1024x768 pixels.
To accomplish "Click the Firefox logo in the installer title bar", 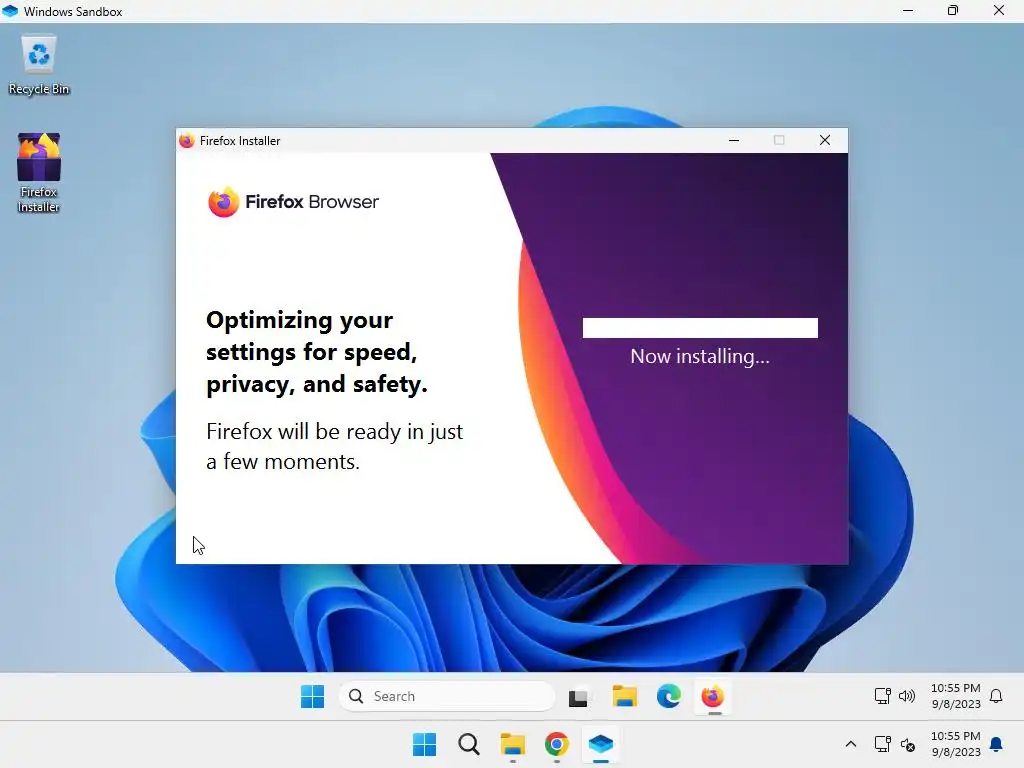I will 187,140.
